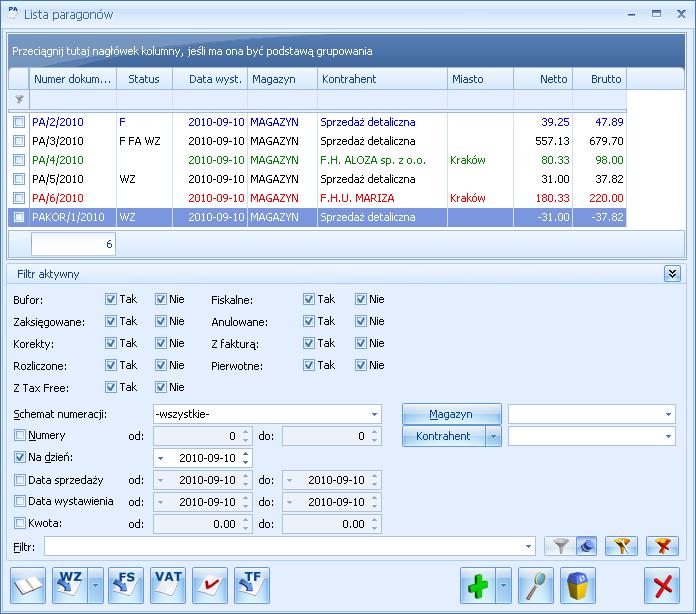
Task: Open arrow on Kontrahent button
Action: point(493,436)
